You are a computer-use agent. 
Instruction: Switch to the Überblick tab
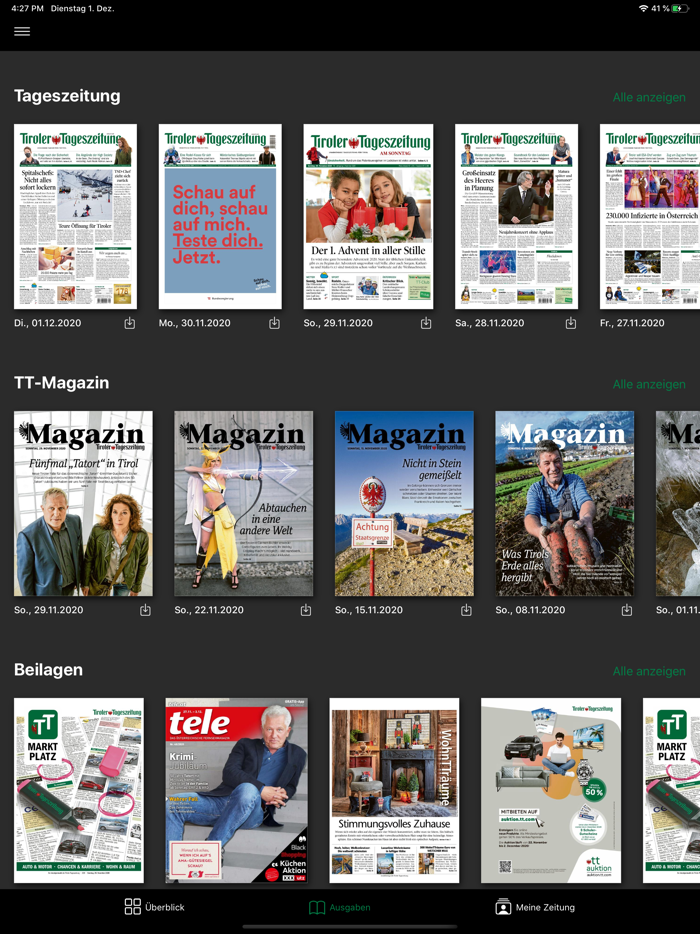point(154,907)
